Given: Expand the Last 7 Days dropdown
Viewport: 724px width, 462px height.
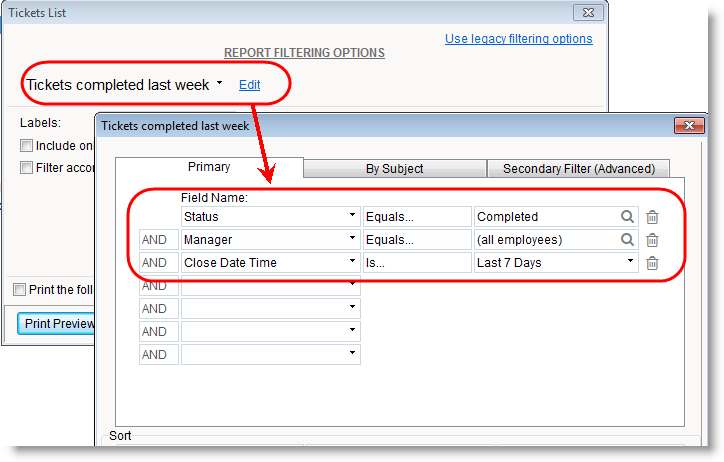Looking at the screenshot, I should click(x=630, y=263).
